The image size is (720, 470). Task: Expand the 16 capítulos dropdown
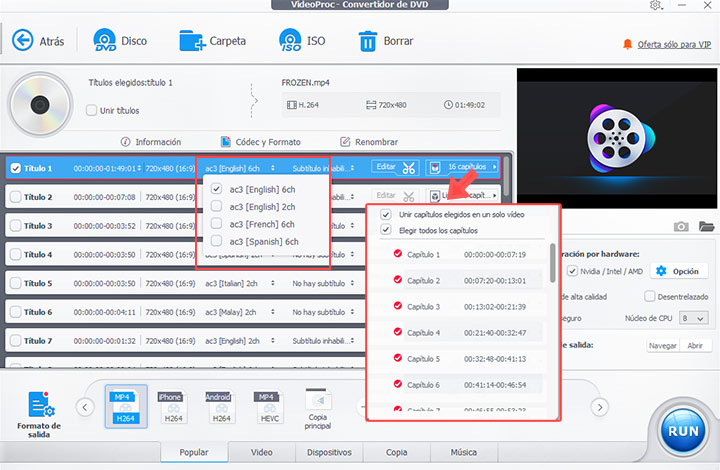click(463, 168)
